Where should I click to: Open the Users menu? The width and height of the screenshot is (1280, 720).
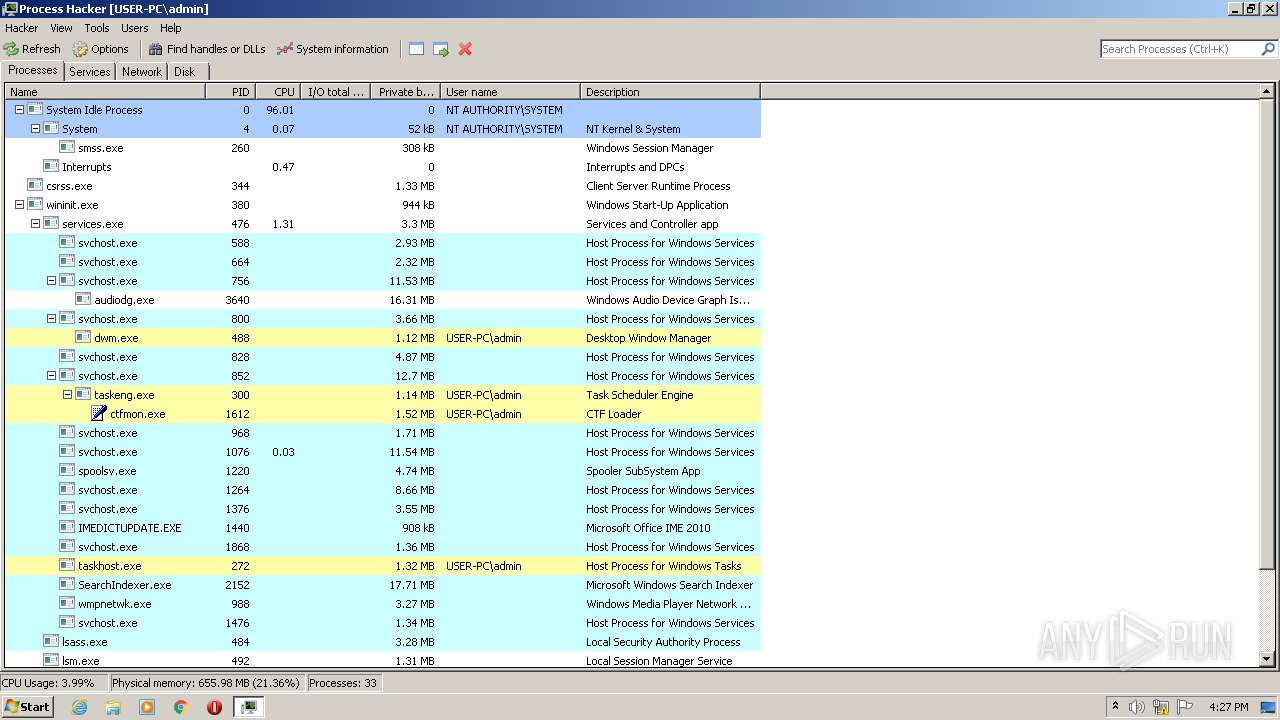(x=134, y=28)
